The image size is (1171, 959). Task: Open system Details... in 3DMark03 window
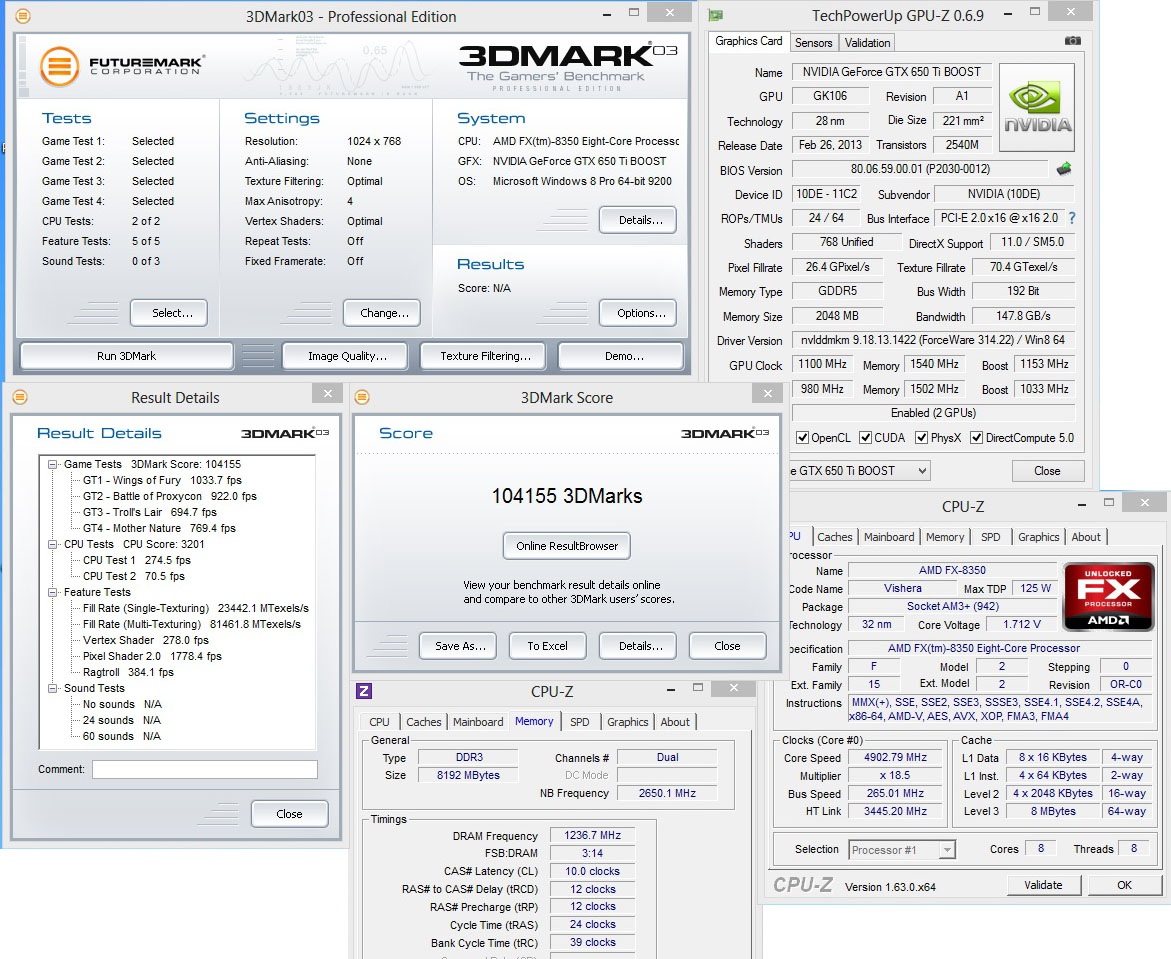point(638,220)
